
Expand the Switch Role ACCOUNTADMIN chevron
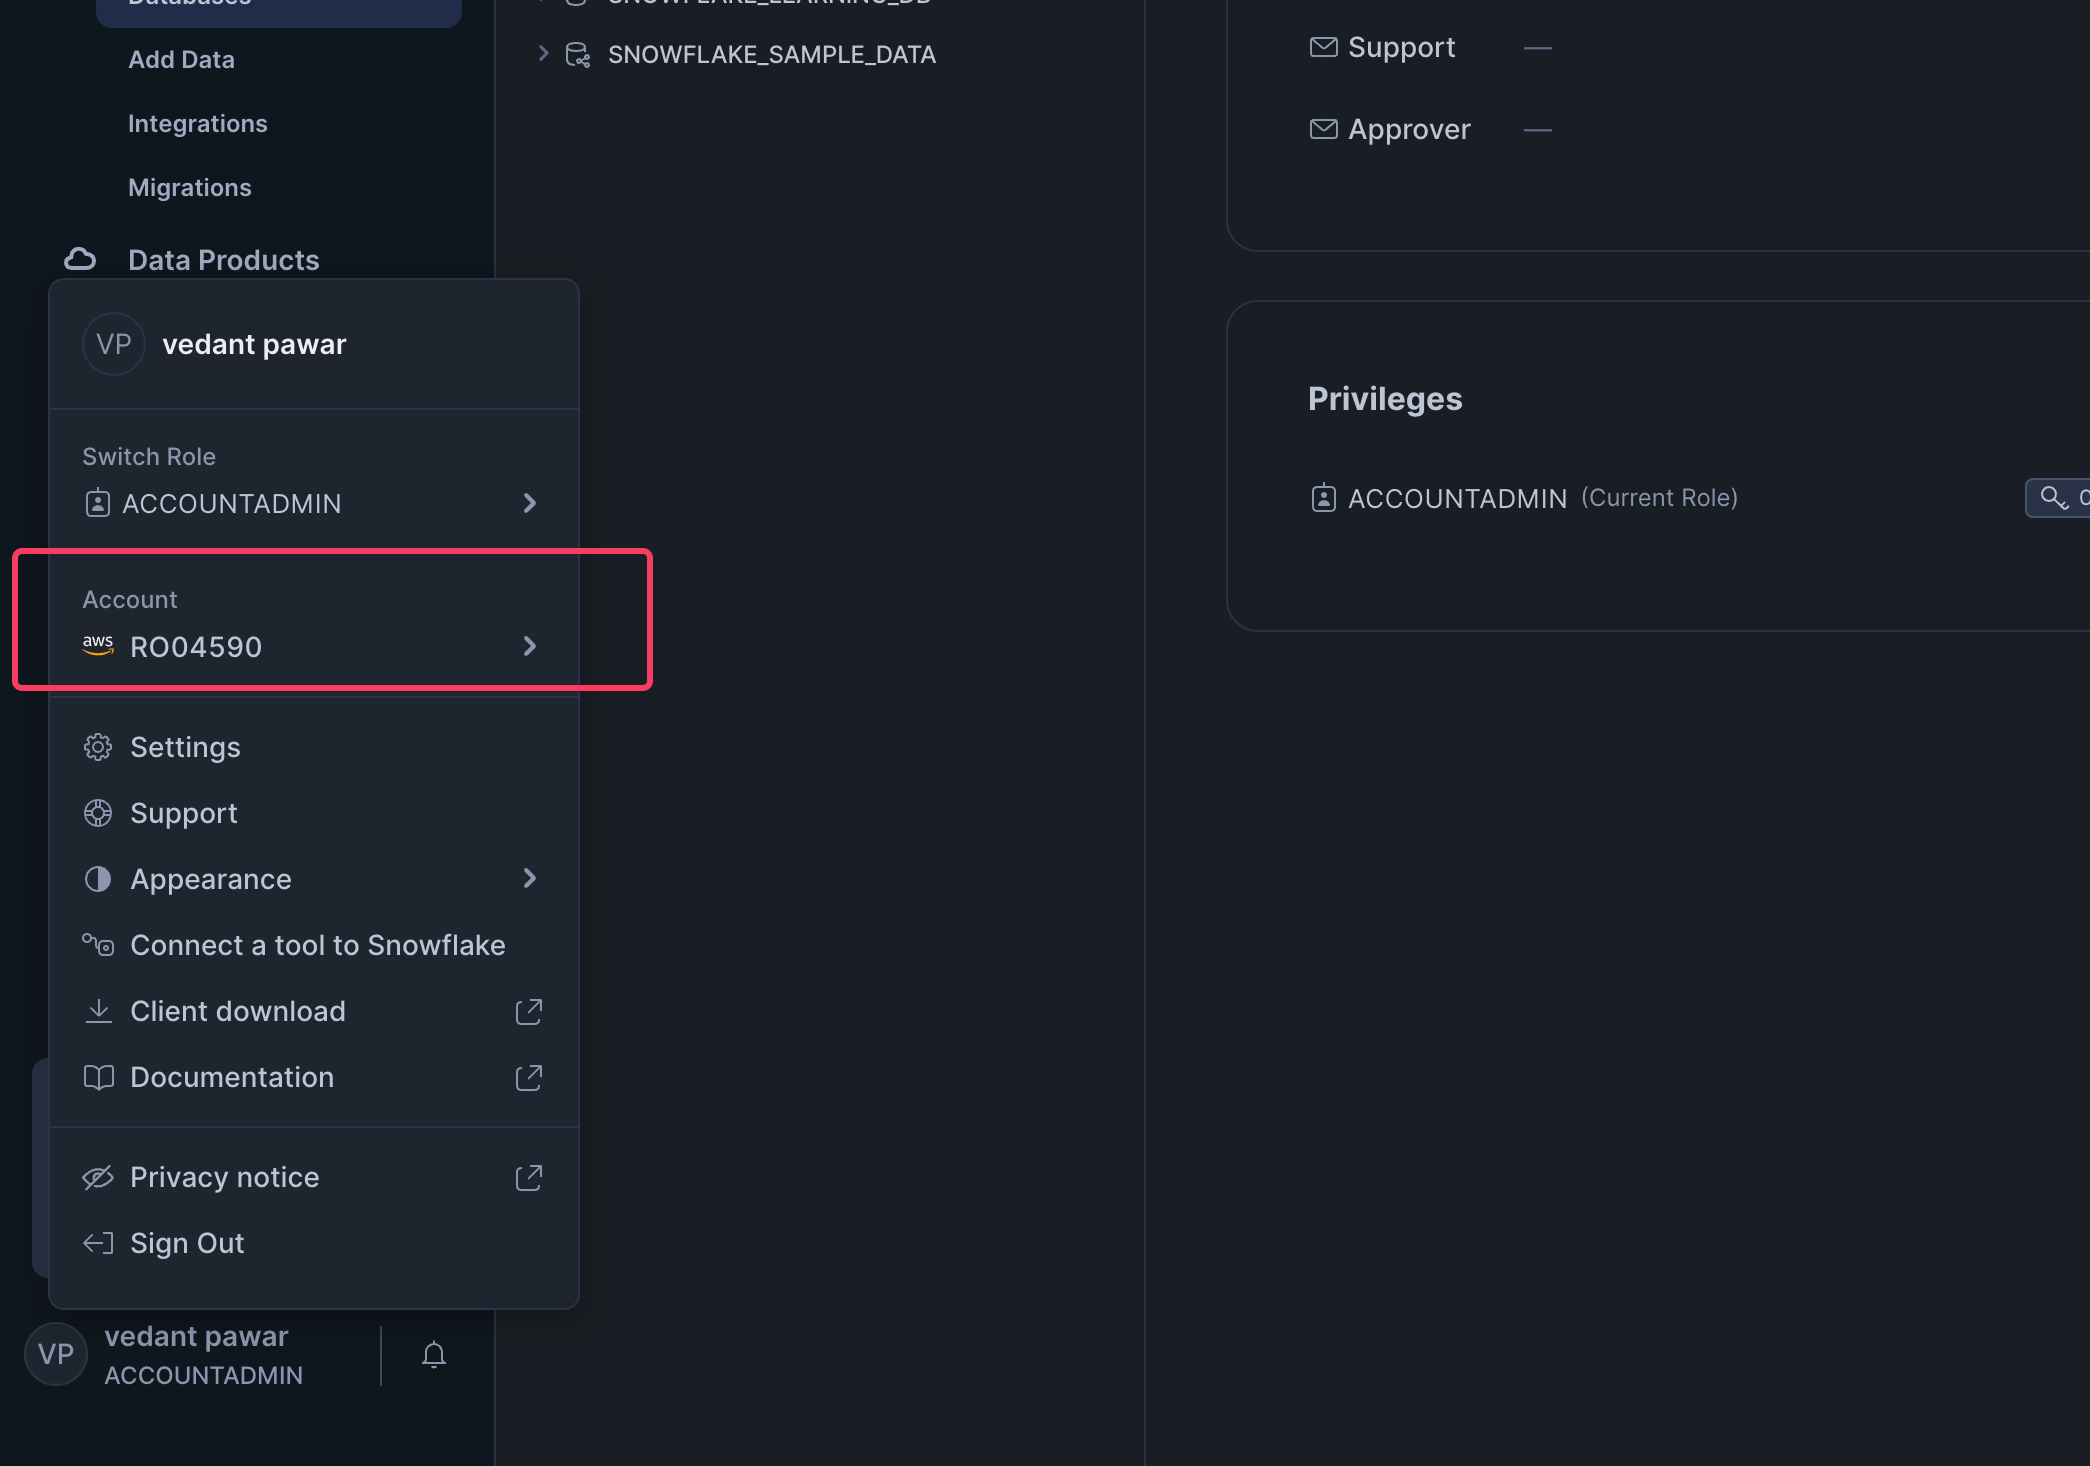tap(530, 503)
